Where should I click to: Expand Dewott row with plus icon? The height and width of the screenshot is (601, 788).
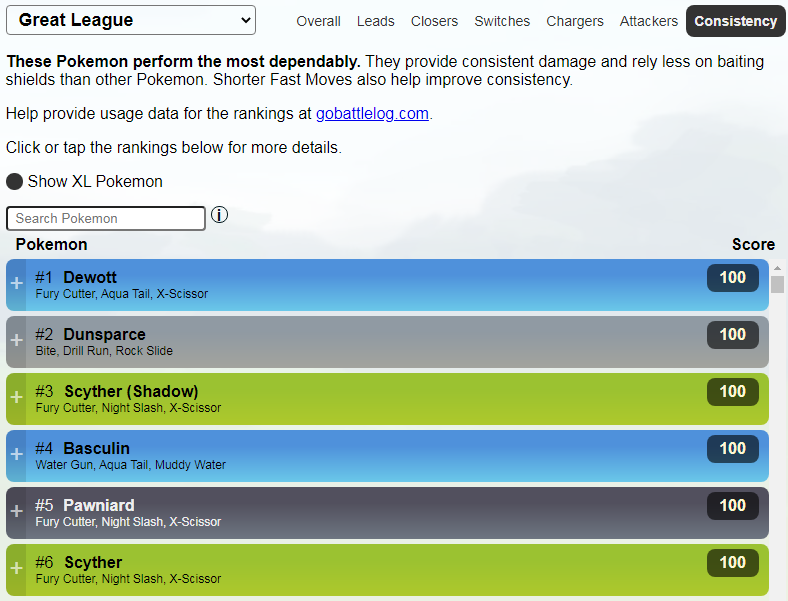click(x=17, y=283)
